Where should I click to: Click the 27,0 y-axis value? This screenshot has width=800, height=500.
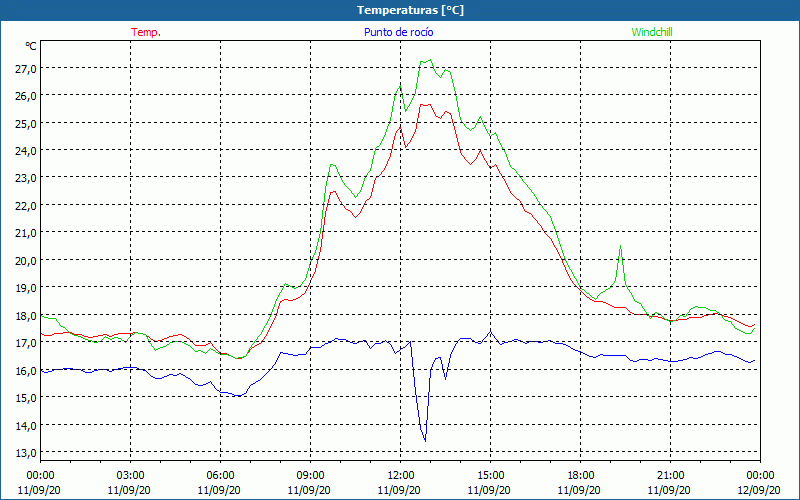(26, 68)
